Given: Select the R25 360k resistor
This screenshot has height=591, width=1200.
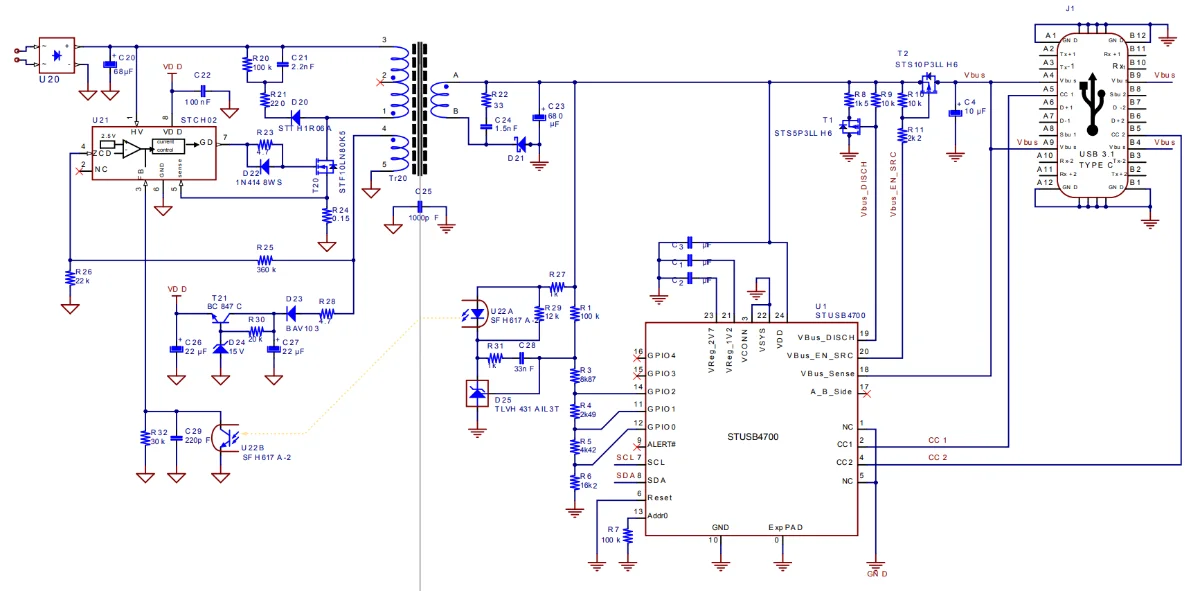Looking at the screenshot, I should (x=264, y=261).
